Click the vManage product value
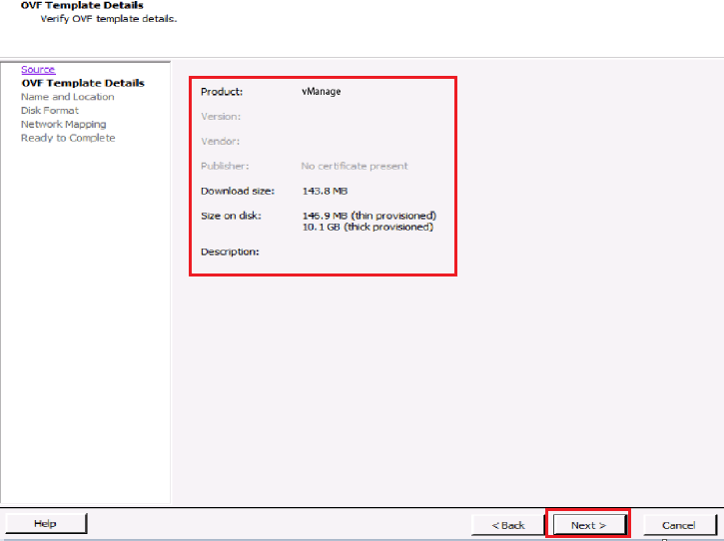 [x=321, y=91]
